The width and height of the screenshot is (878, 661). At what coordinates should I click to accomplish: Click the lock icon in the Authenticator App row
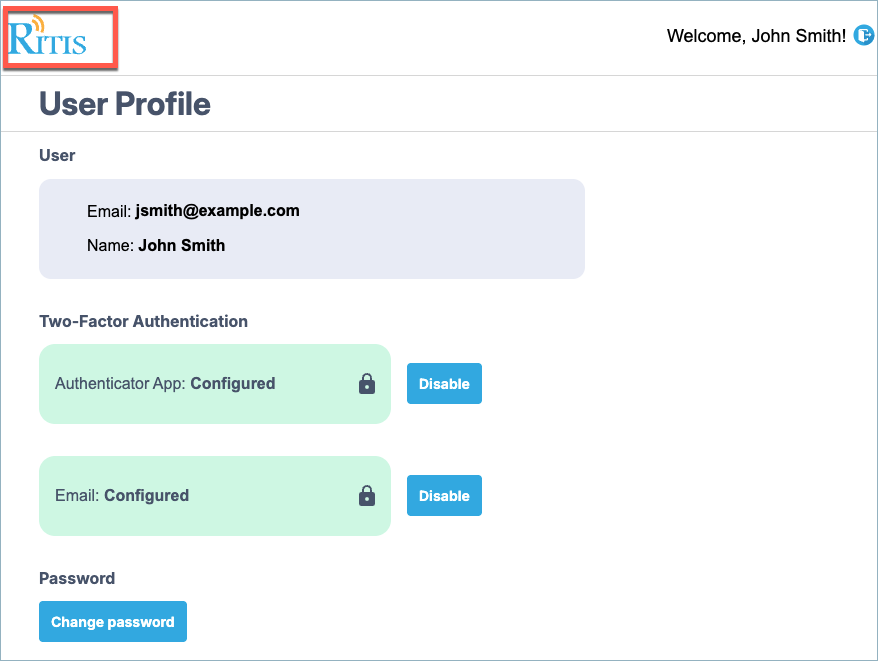tap(367, 384)
